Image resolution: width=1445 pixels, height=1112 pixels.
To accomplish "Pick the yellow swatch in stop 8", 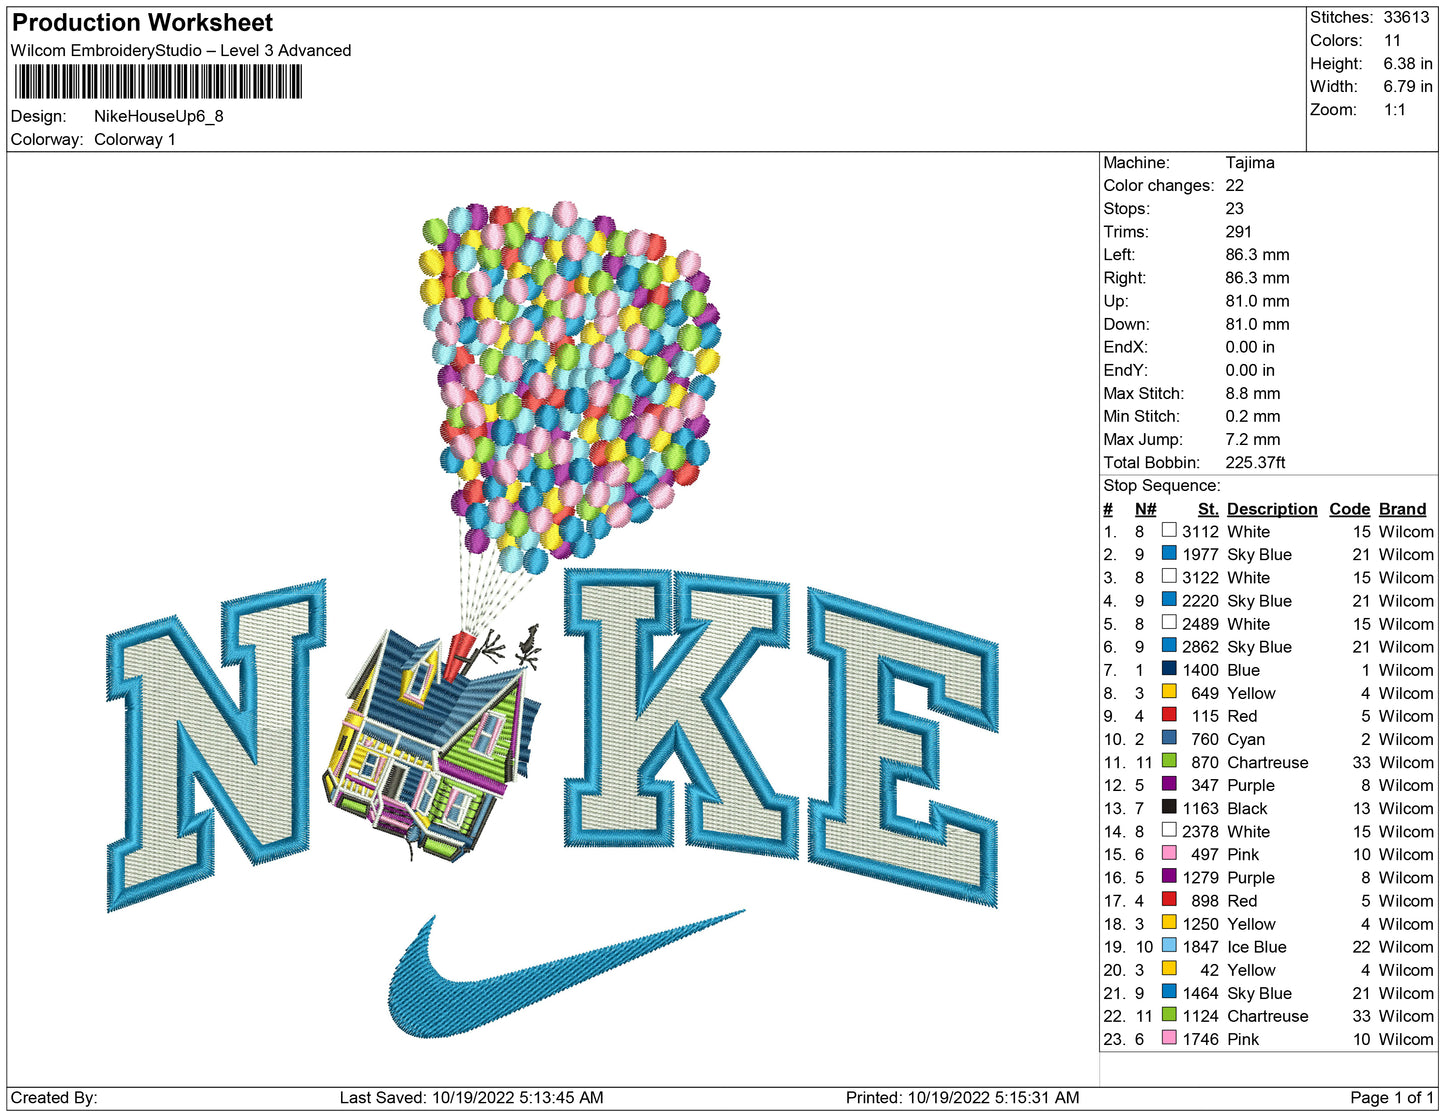I will click(1169, 692).
